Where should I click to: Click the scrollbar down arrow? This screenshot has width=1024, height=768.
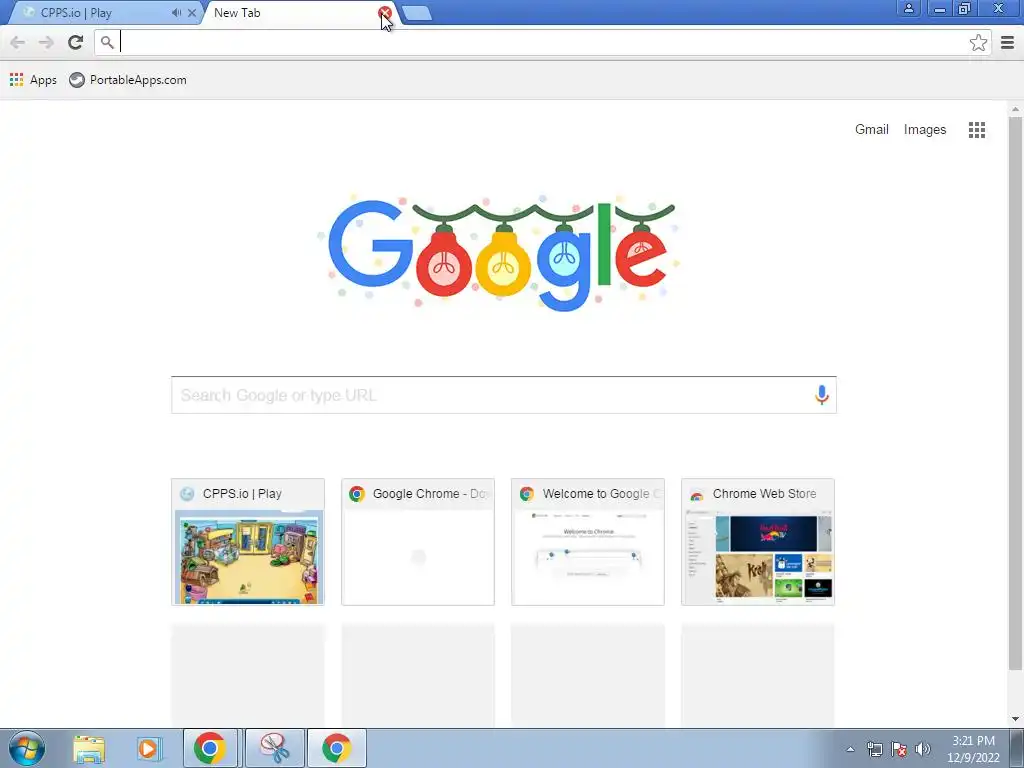[1015, 719]
